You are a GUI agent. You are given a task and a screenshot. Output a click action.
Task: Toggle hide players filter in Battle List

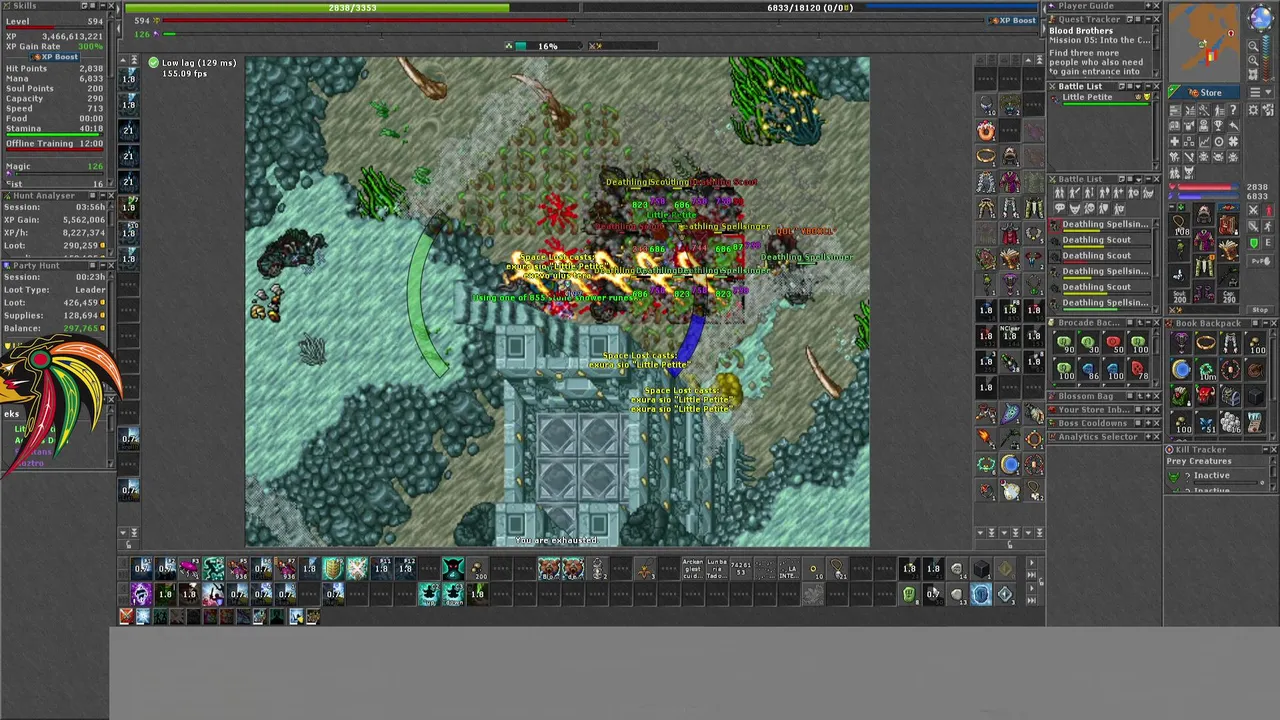pos(1062,193)
